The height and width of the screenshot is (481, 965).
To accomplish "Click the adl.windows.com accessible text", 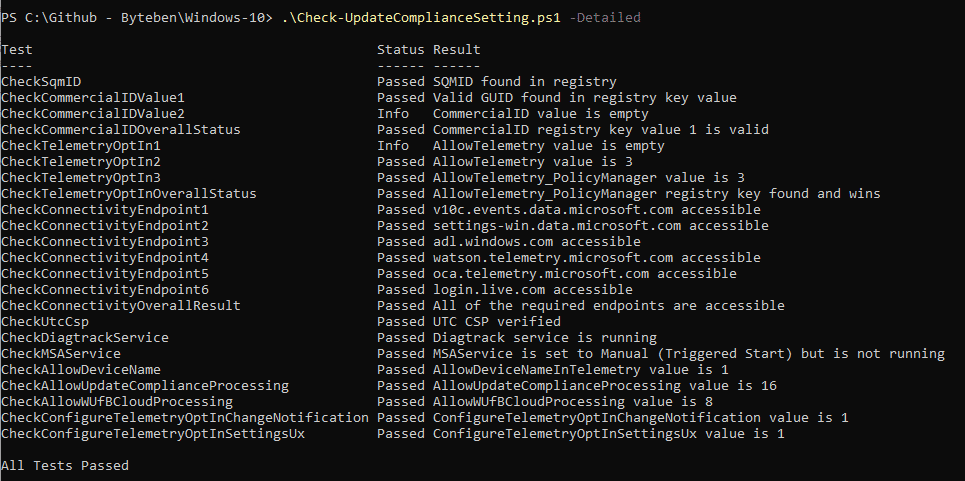I will pos(537,241).
